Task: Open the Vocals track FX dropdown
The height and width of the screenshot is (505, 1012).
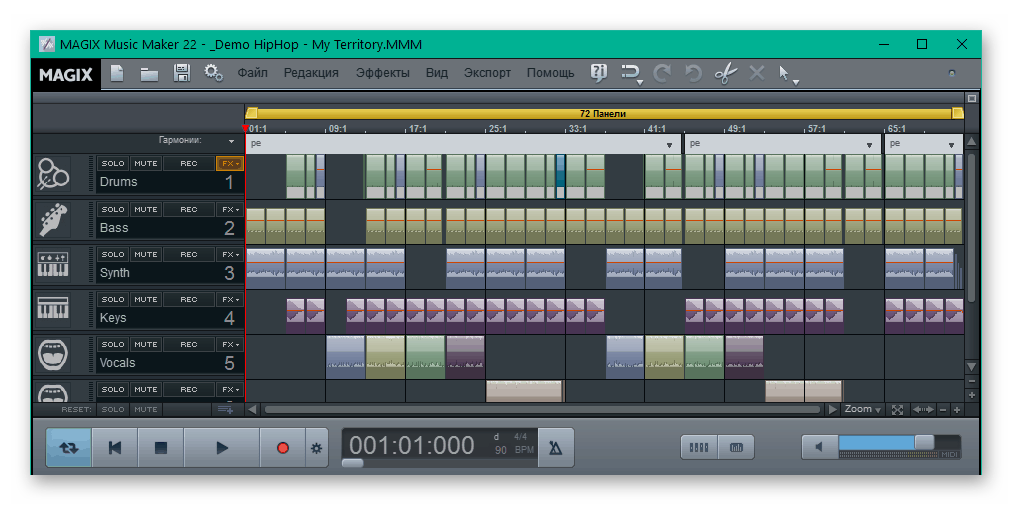Action: click(230, 344)
